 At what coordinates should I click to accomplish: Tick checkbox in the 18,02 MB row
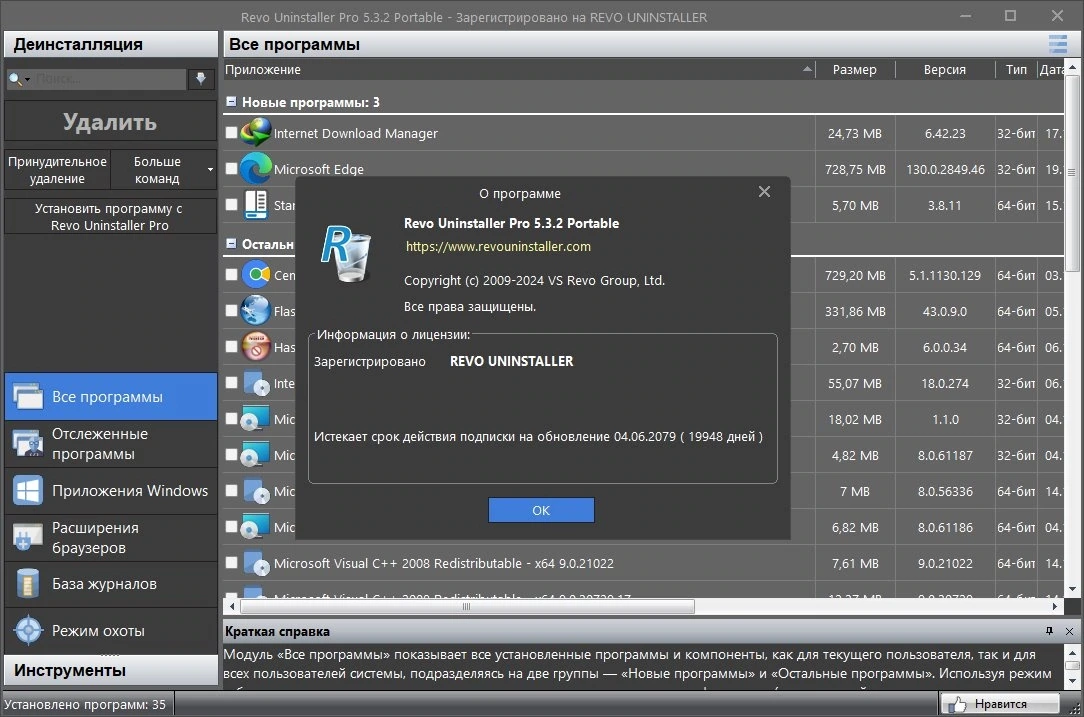point(232,418)
